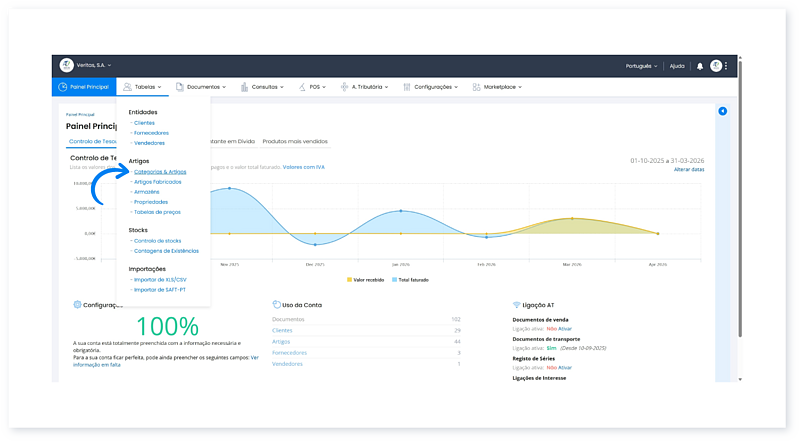Screen dimensions: 800x442
Task: Click the notifications bell icon
Action: coord(700,66)
